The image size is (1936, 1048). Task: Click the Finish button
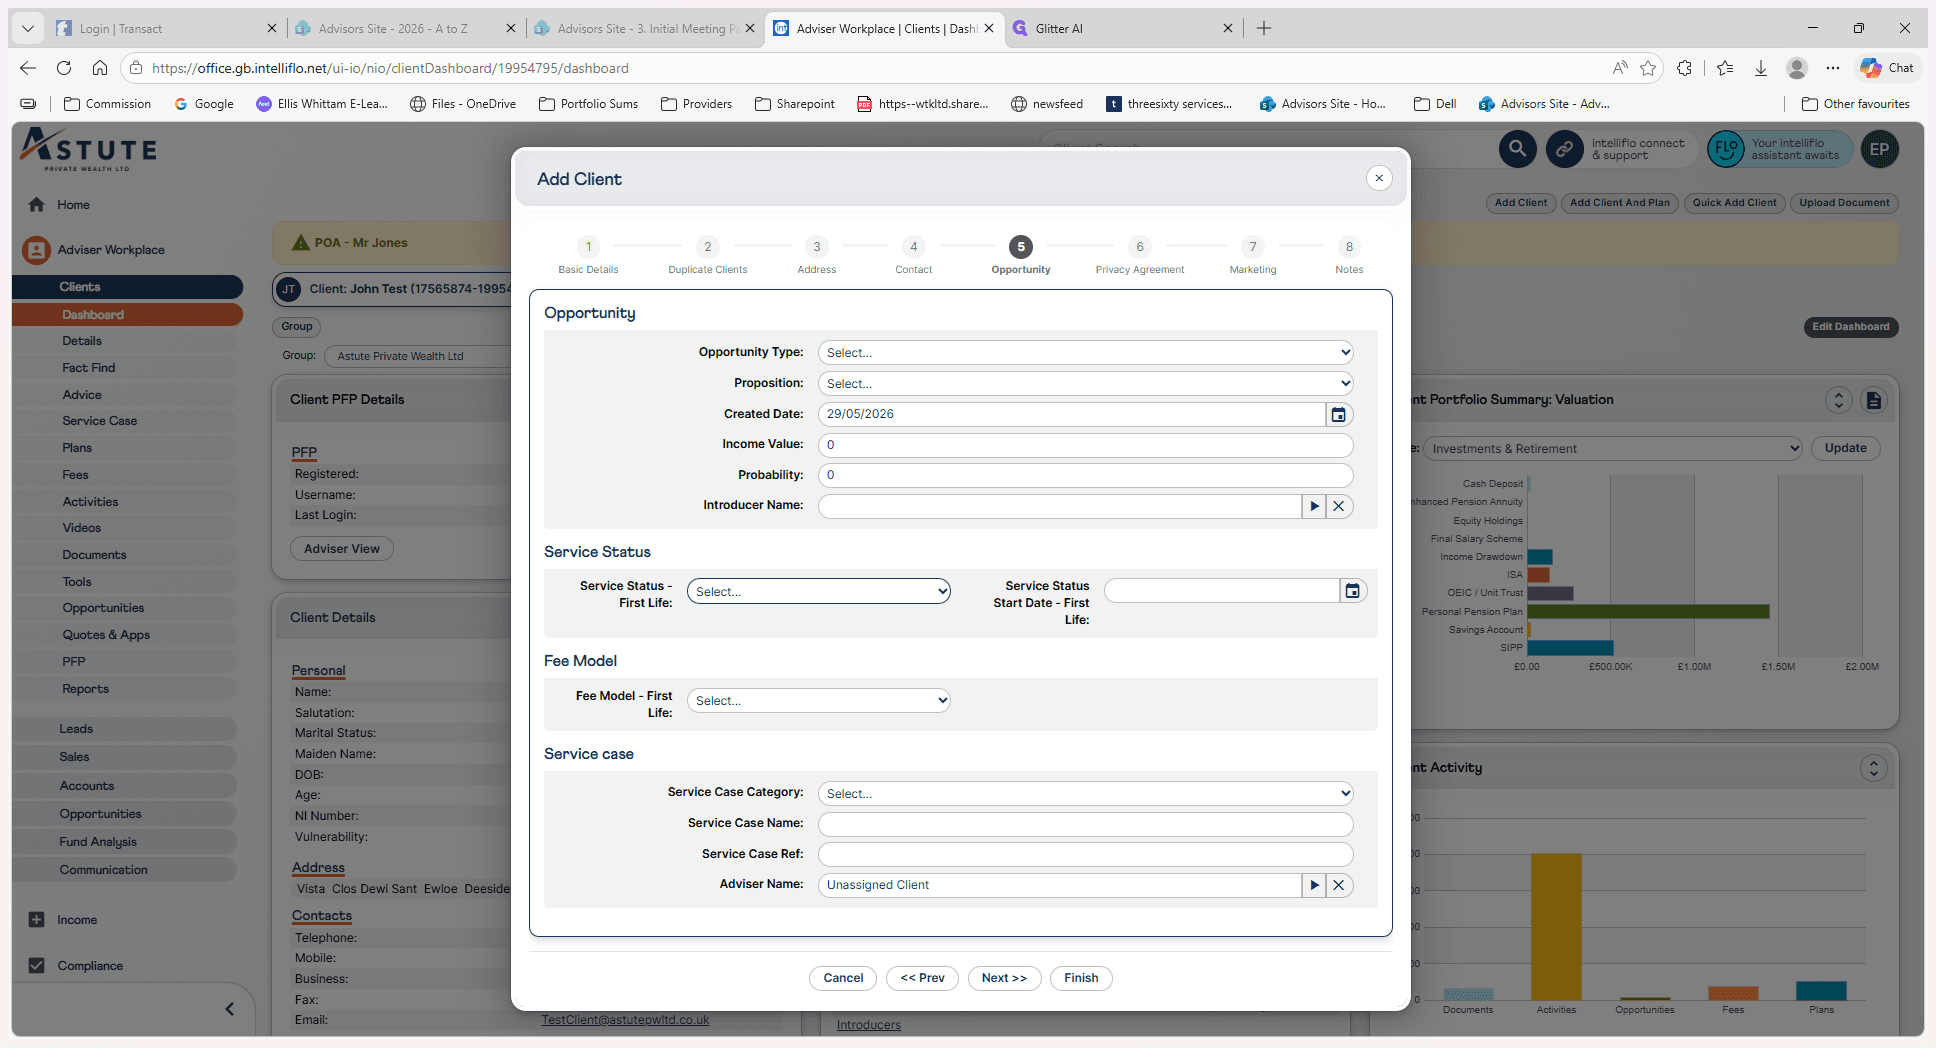coord(1081,978)
